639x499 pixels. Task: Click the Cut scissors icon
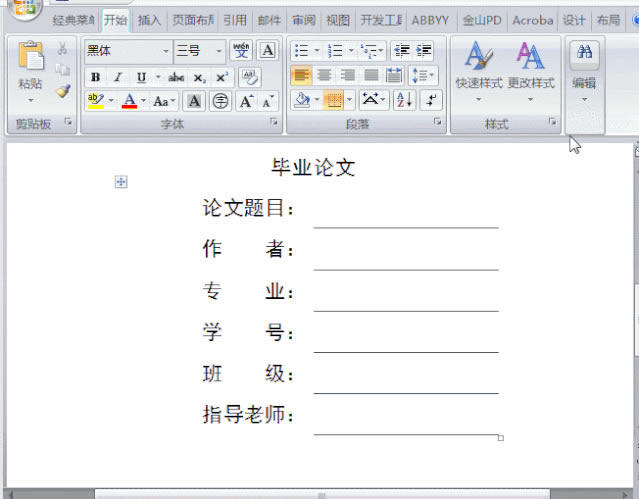62,49
